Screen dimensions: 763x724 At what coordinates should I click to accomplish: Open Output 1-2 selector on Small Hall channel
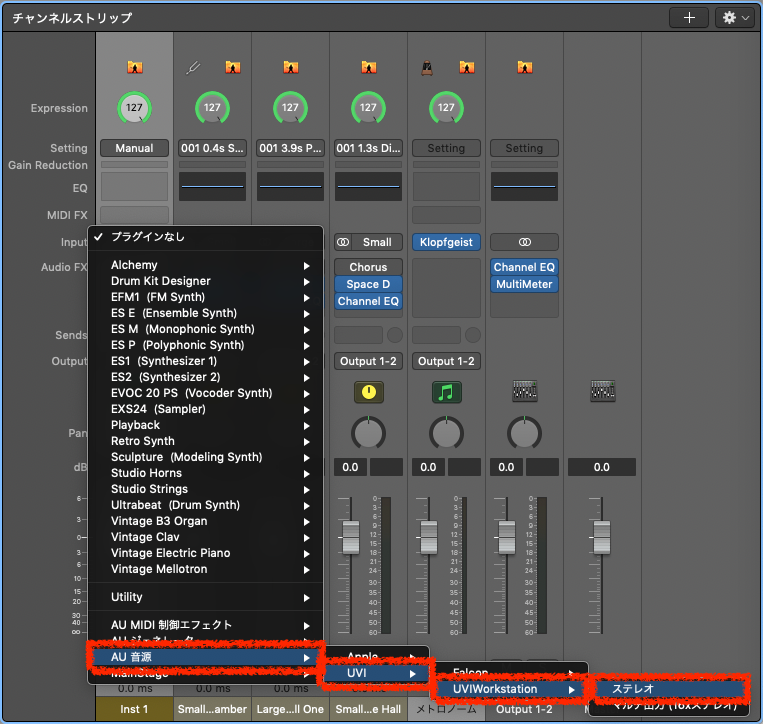[x=368, y=362]
